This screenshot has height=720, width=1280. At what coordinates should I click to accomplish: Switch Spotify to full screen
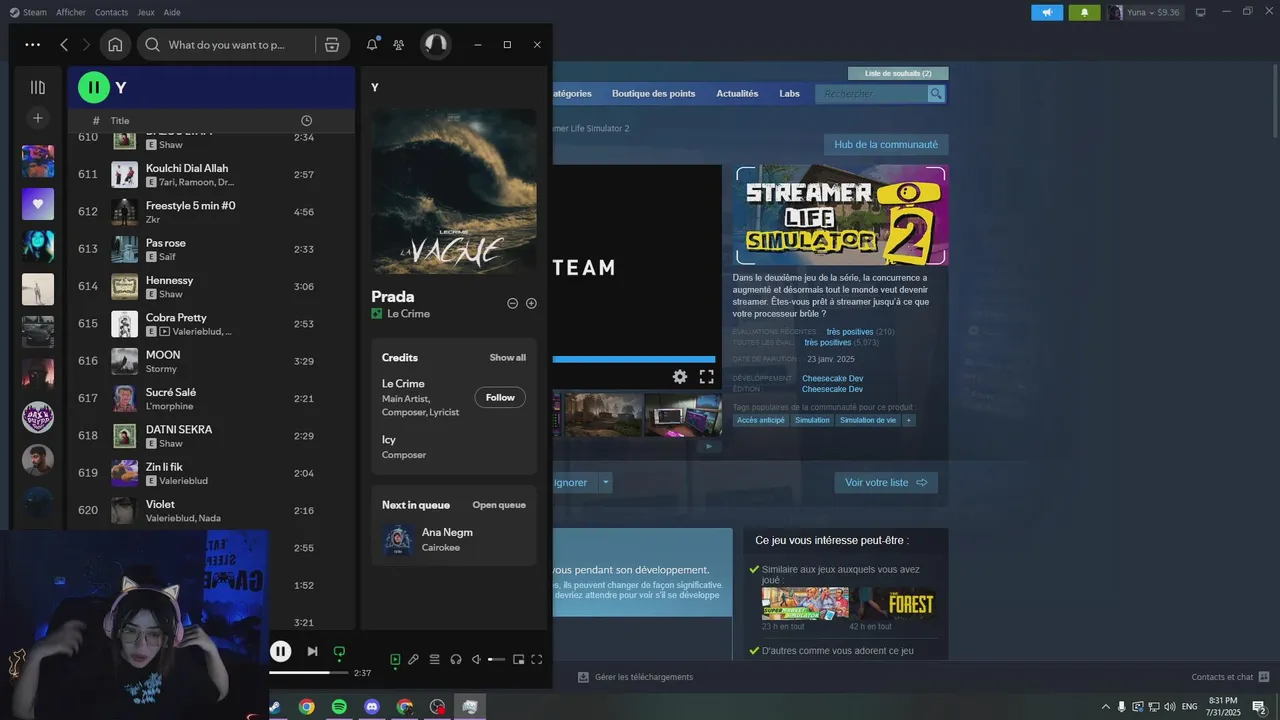point(537,659)
